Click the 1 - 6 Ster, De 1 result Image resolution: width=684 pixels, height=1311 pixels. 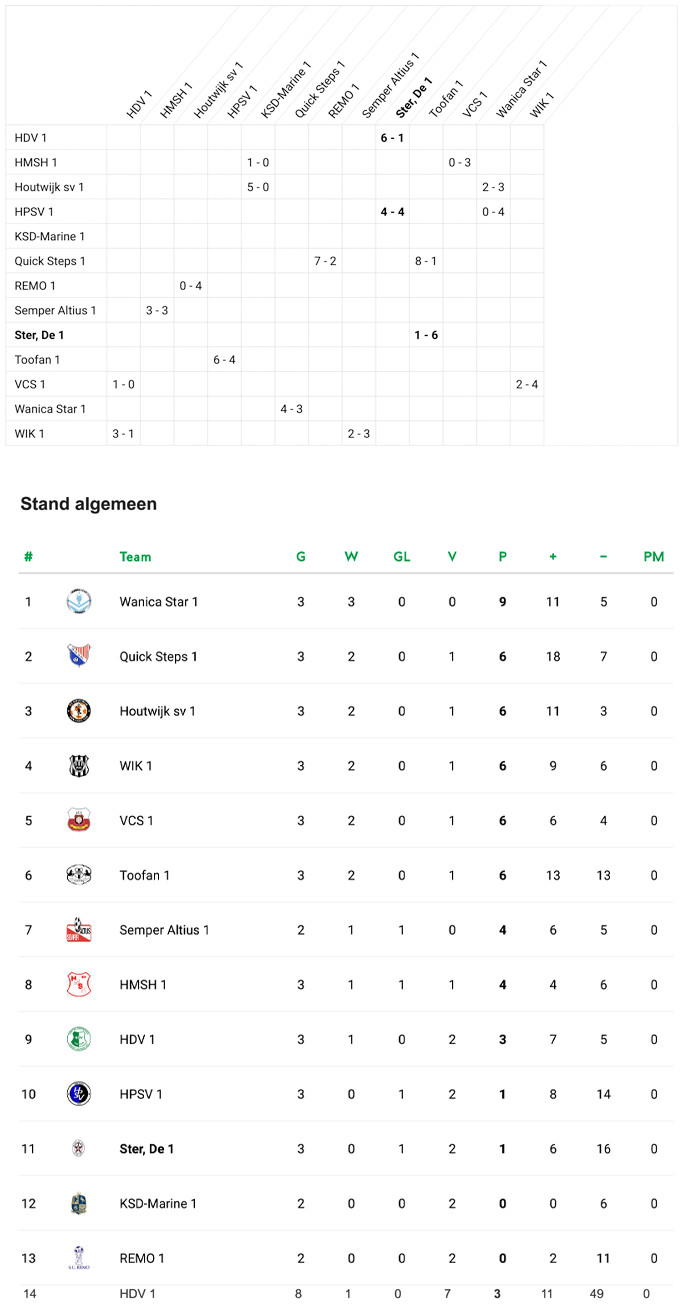click(x=426, y=335)
